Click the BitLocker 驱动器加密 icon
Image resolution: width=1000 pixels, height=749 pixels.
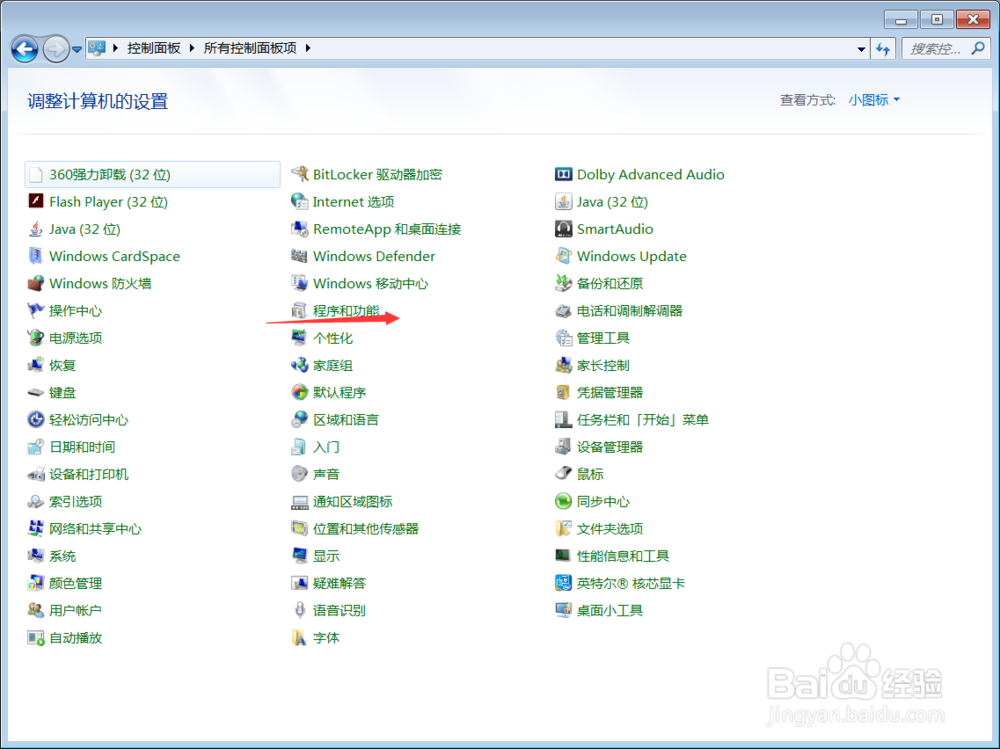300,174
